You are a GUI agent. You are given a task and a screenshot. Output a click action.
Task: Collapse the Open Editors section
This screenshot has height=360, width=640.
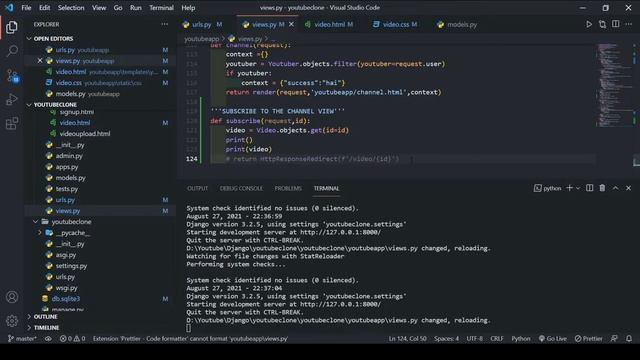click(29, 38)
